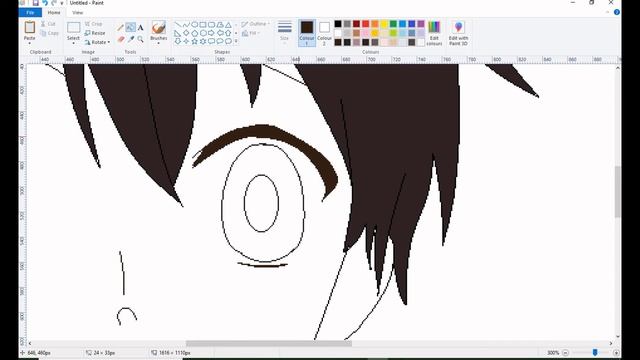Screen dimensions: 640x360
Task: Select the Magnifier tool
Action: (140, 39)
